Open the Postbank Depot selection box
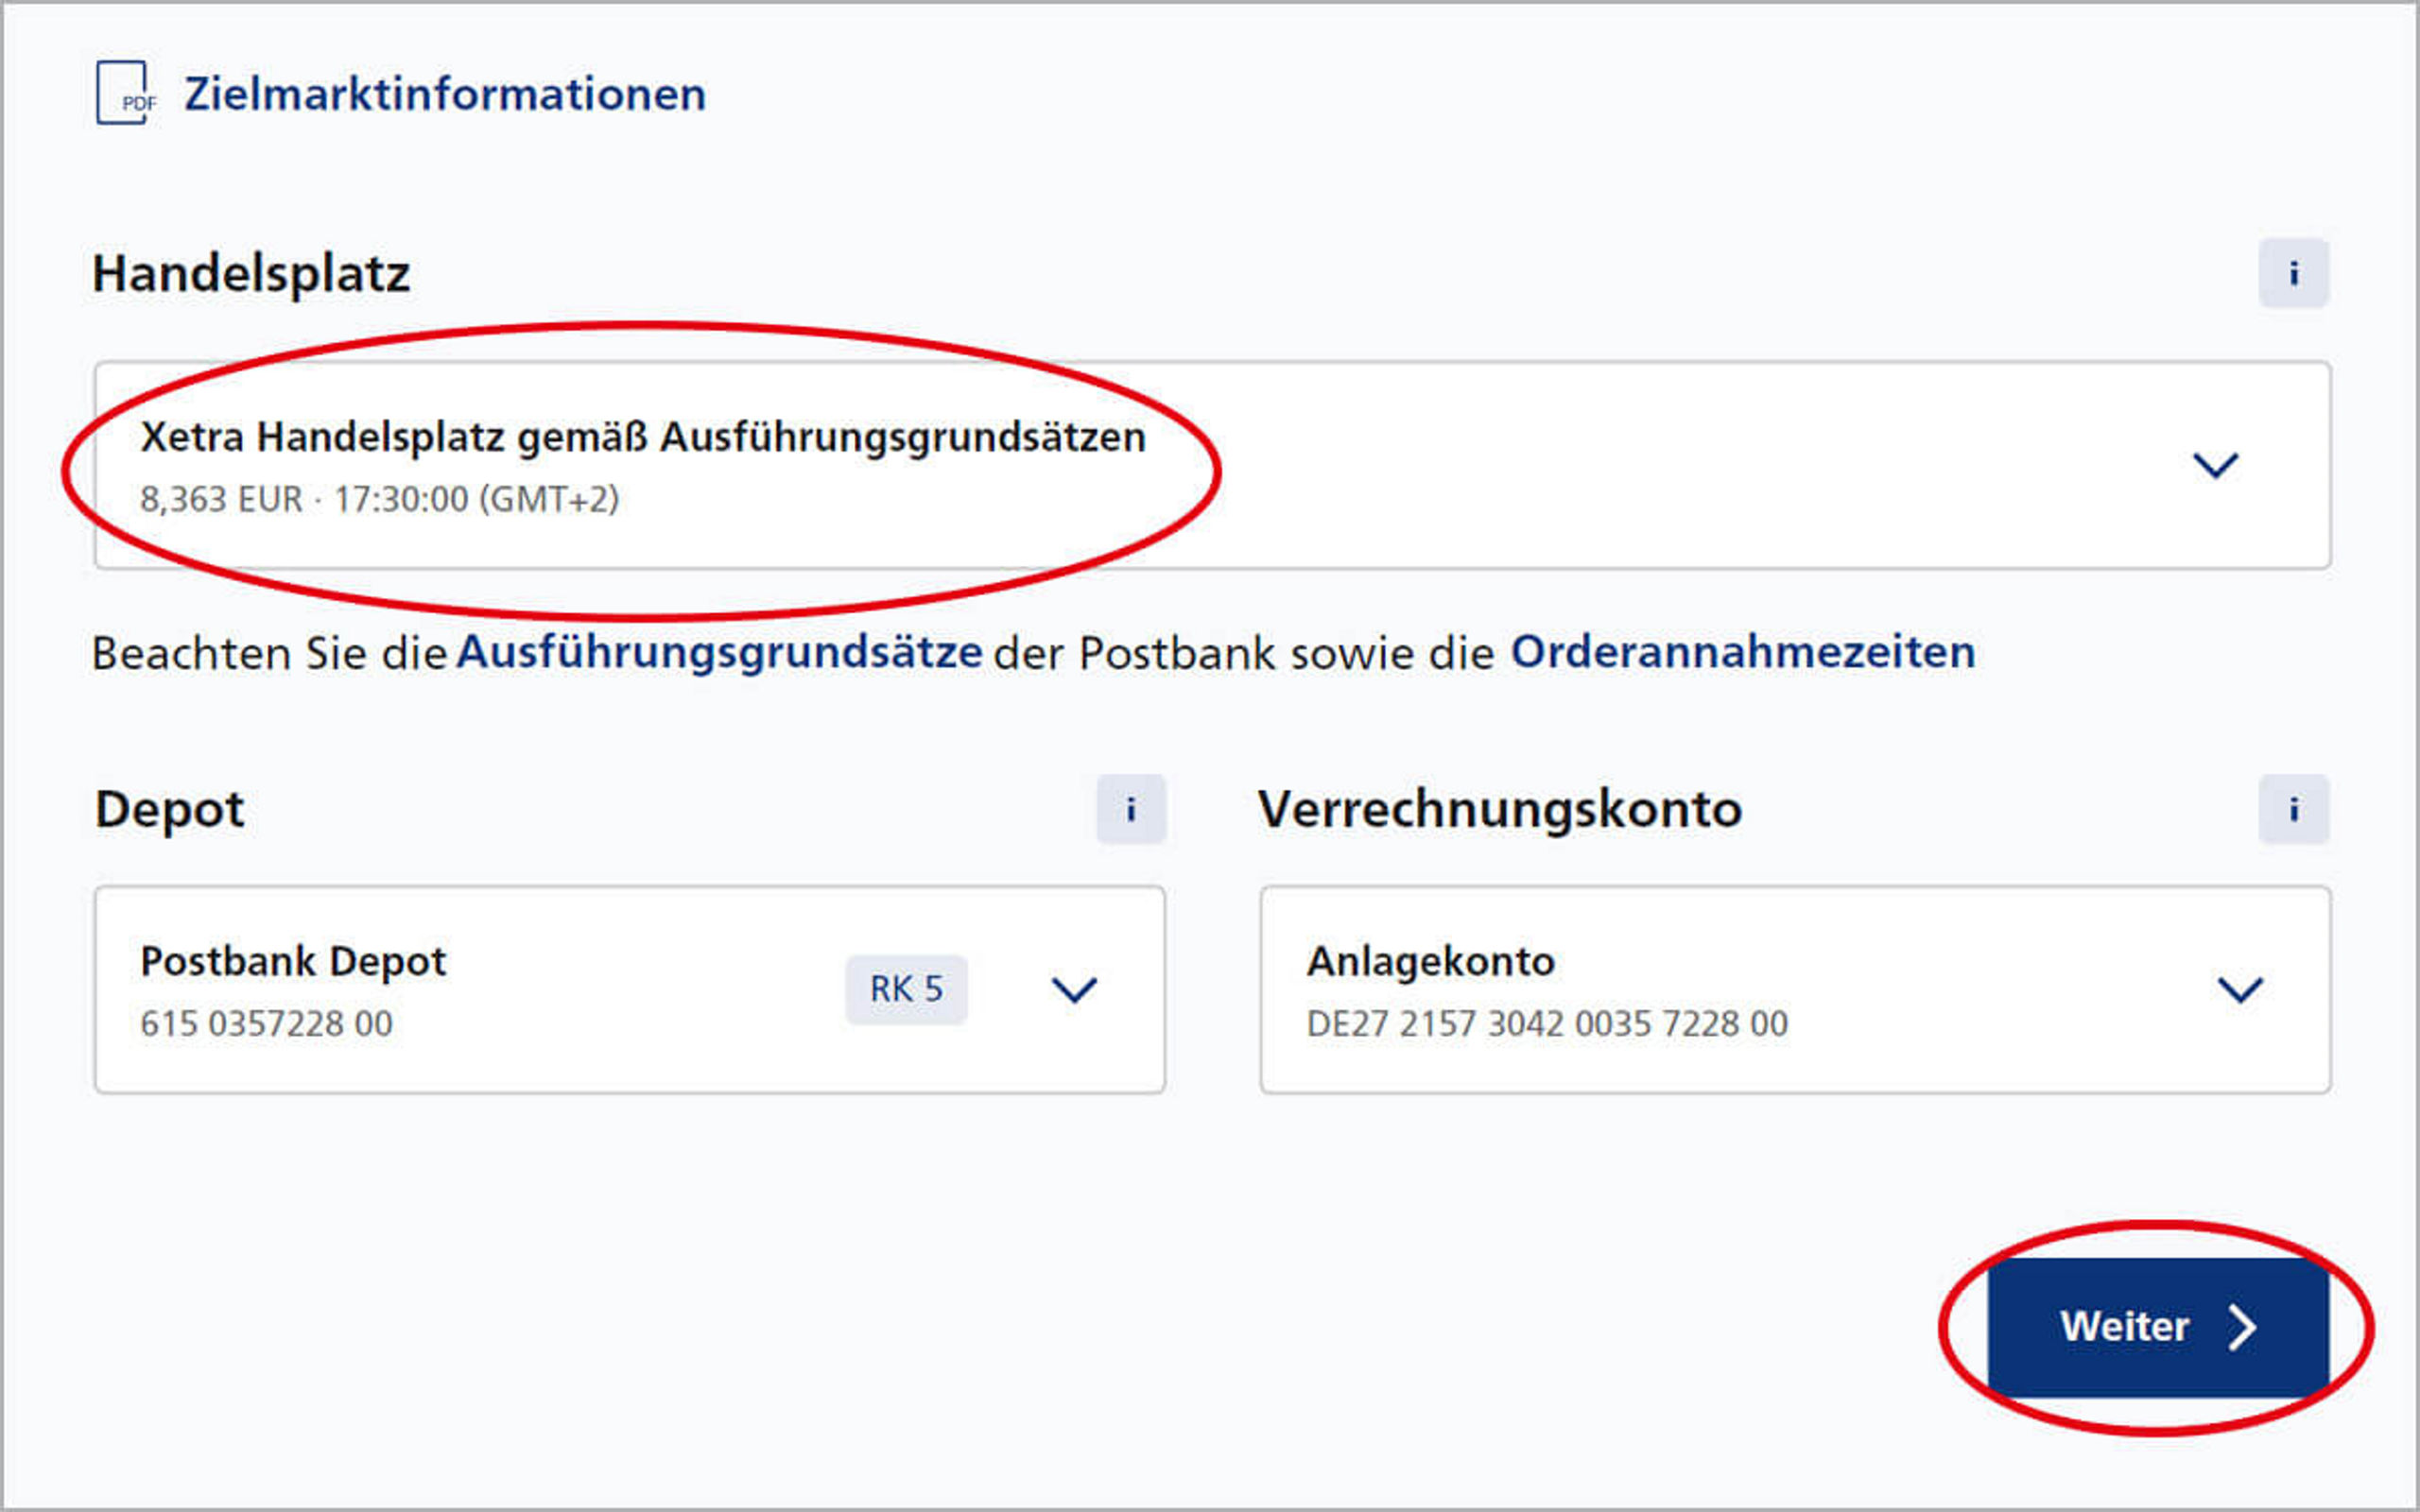The image size is (2420, 1512). pos(630,990)
